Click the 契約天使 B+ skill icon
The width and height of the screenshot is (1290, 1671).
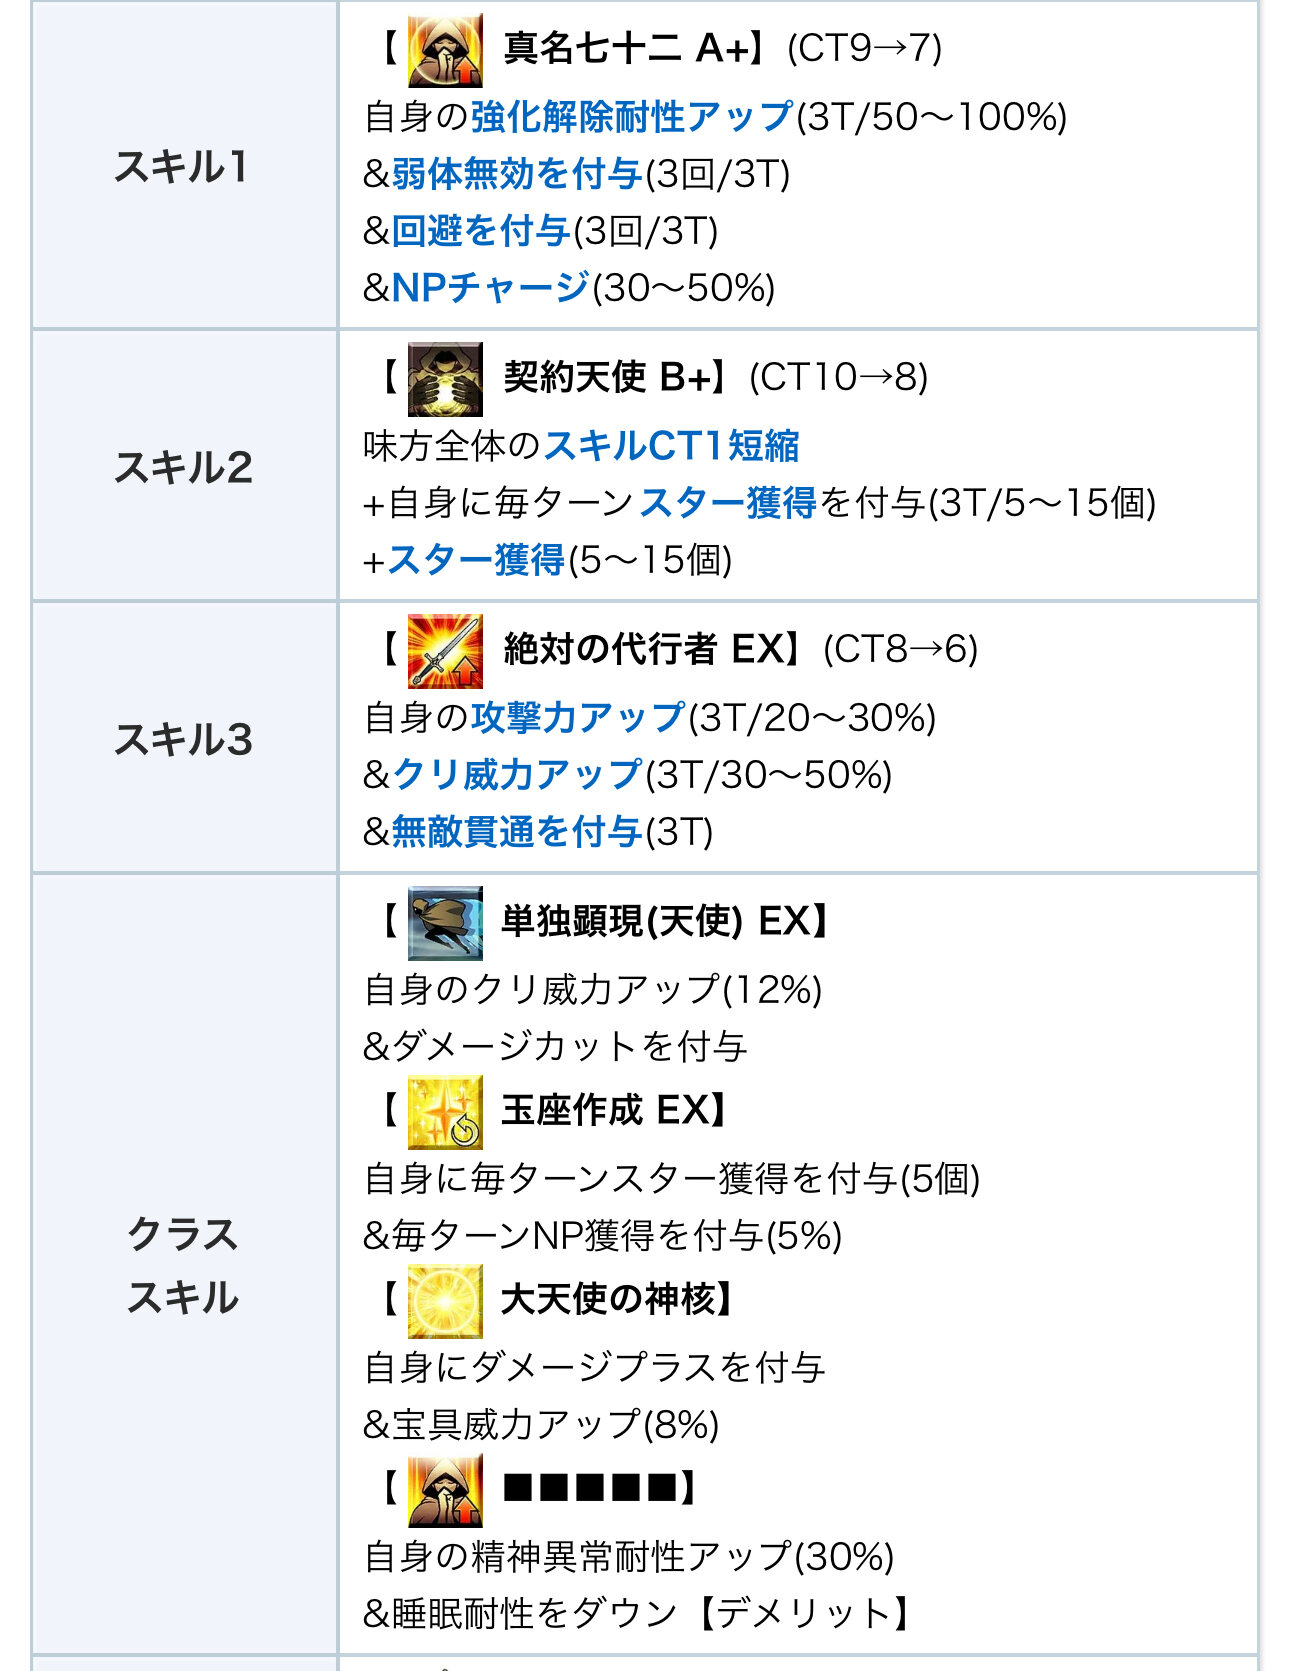click(x=445, y=379)
